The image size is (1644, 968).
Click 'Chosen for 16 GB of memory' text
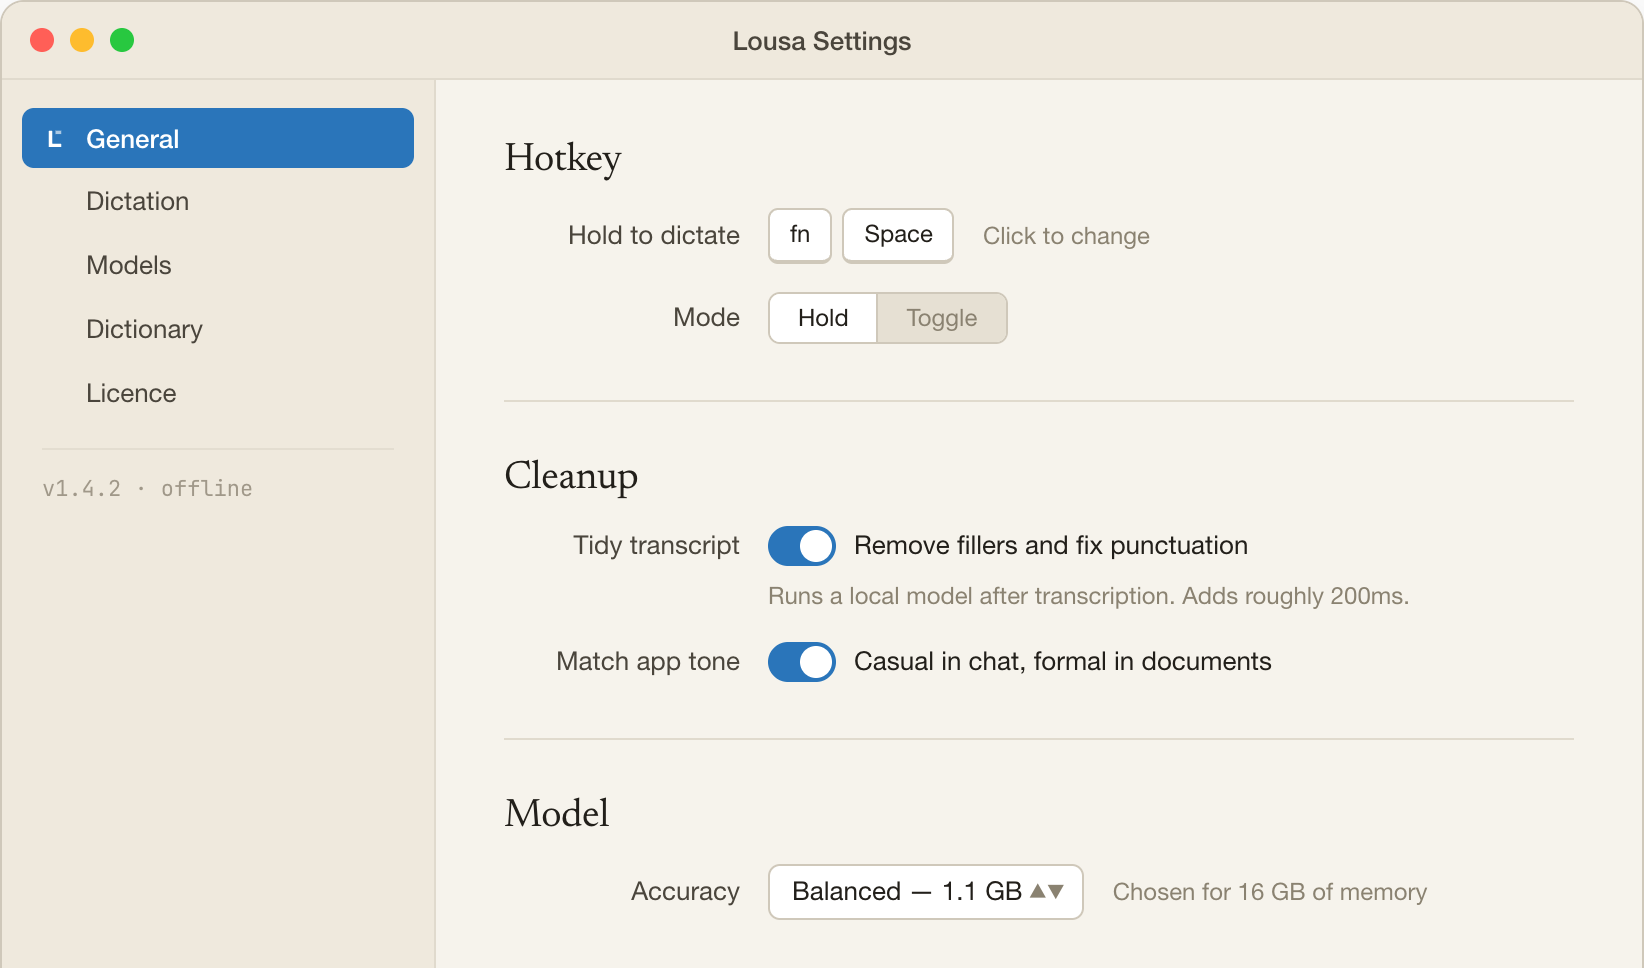[x=1270, y=892]
